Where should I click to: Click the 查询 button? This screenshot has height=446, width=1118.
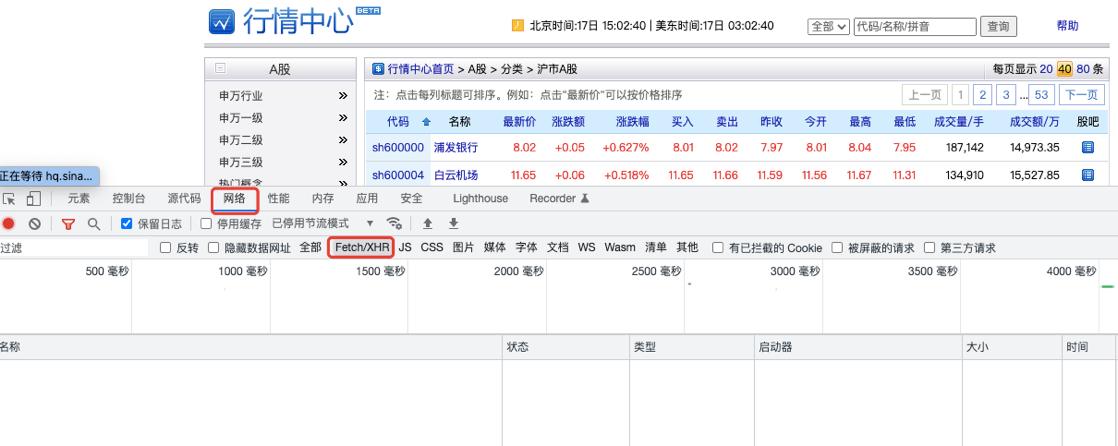coord(998,26)
